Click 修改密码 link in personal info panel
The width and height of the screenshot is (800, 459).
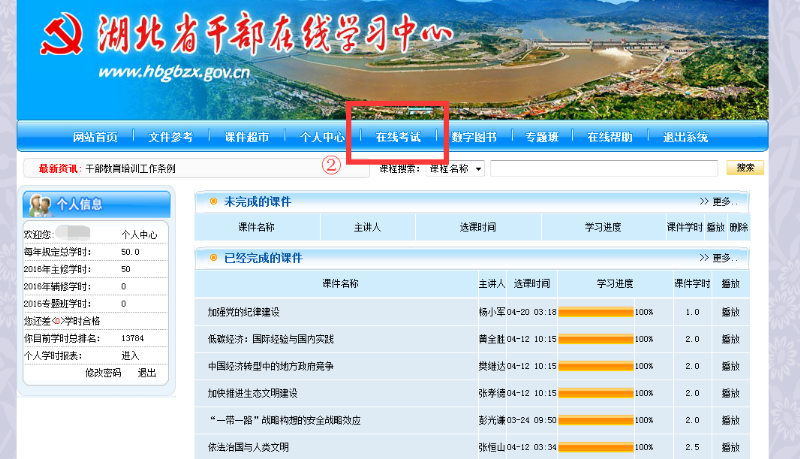click(x=102, y=373)
